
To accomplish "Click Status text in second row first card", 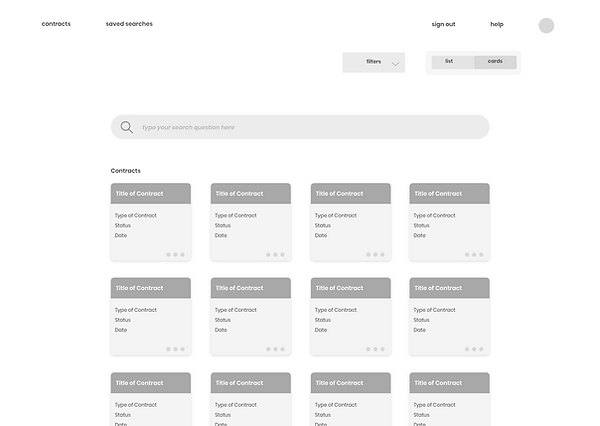I will click(x=122, y=320).
